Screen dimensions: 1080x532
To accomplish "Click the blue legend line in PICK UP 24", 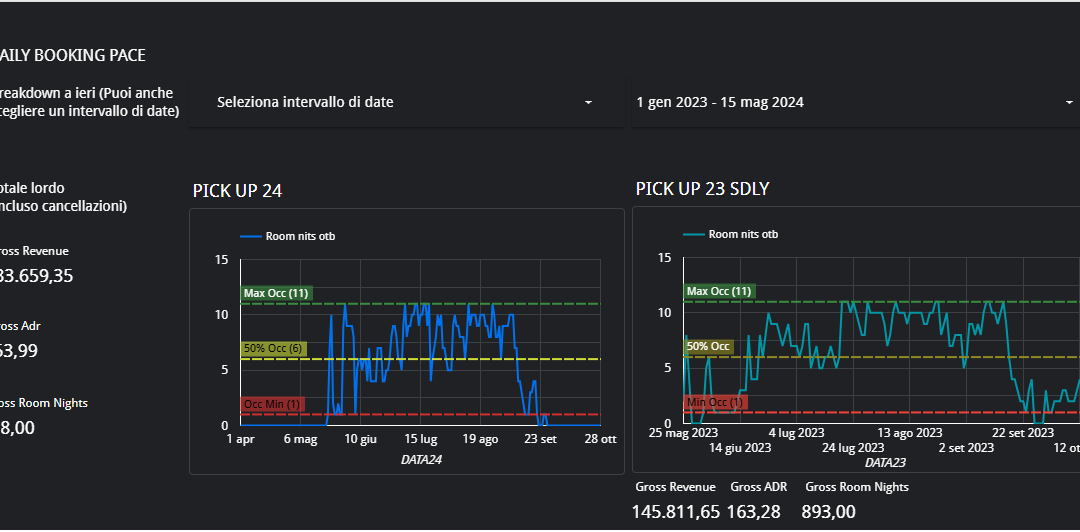I will click(x=250, y=237).
